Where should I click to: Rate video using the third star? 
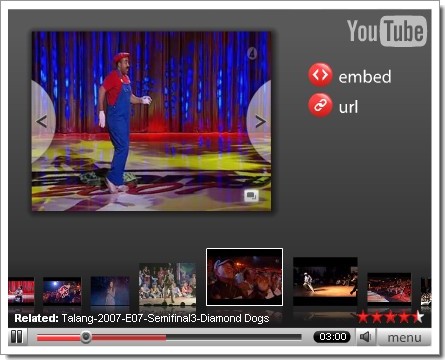pyautogui.click(x=390, y=317)
